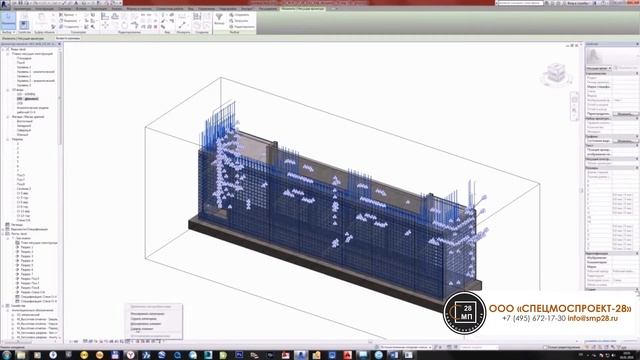Image resolution: width=640 pixels, height=360 pixels.
Task: Open the Вставка ribbon tab
Action: pyautogui.click(x=81, y=9)
